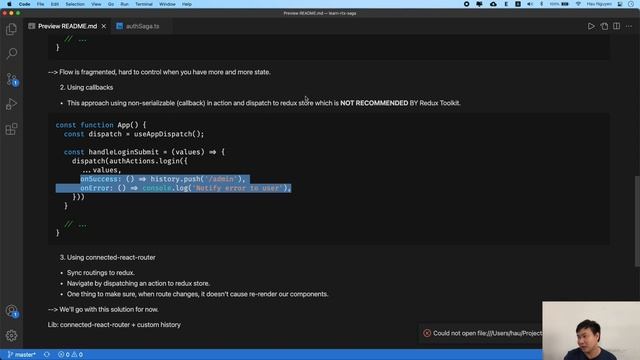
Task: Click the battery indicator in menu bar
Action: click(565, 4)
